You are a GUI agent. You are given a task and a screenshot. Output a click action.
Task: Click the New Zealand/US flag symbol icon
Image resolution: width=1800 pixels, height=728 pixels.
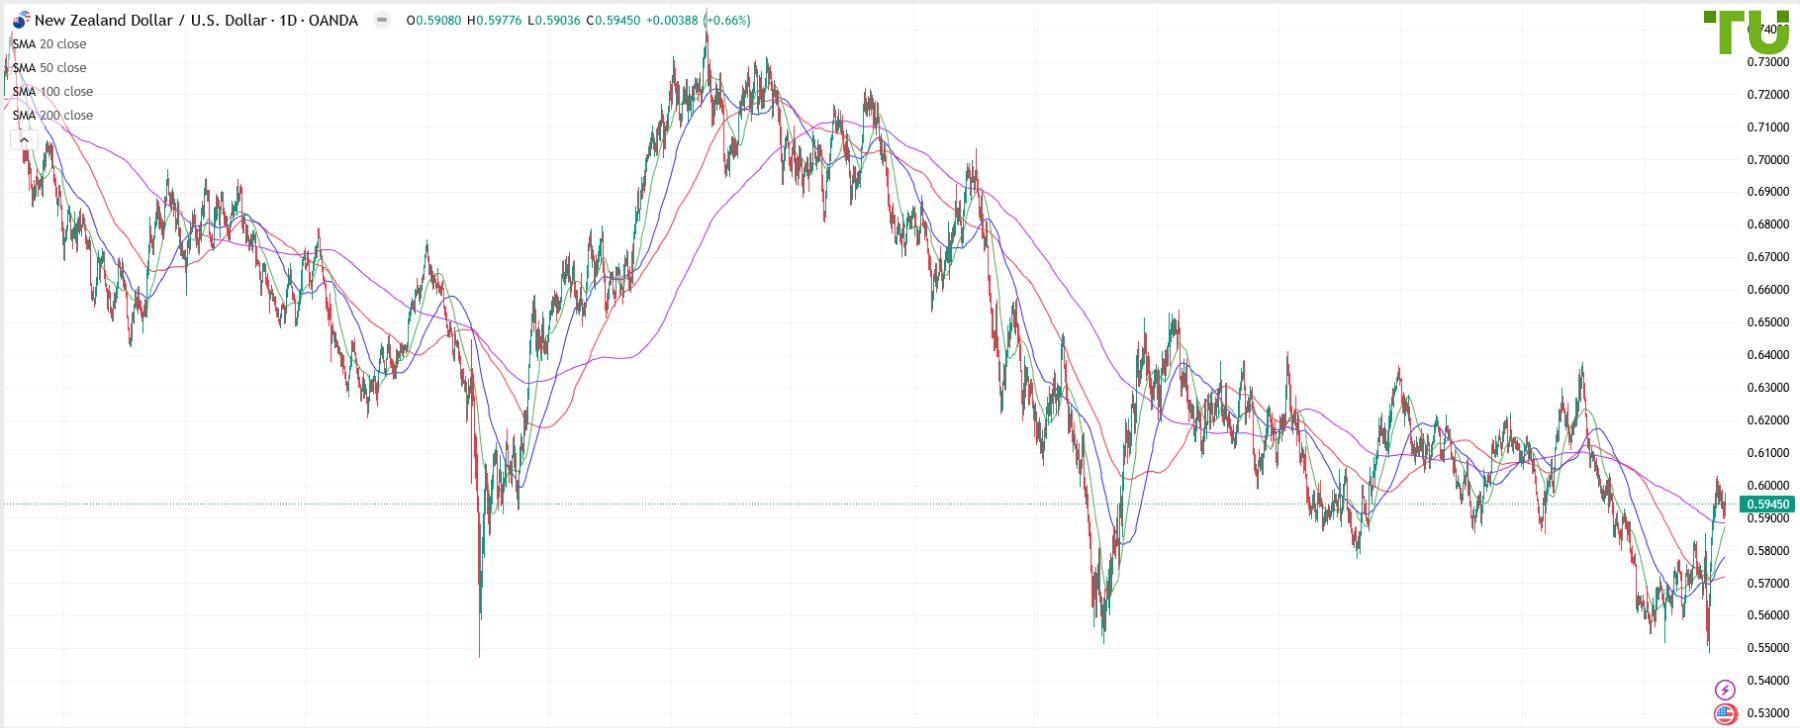(x=21, y=20)
